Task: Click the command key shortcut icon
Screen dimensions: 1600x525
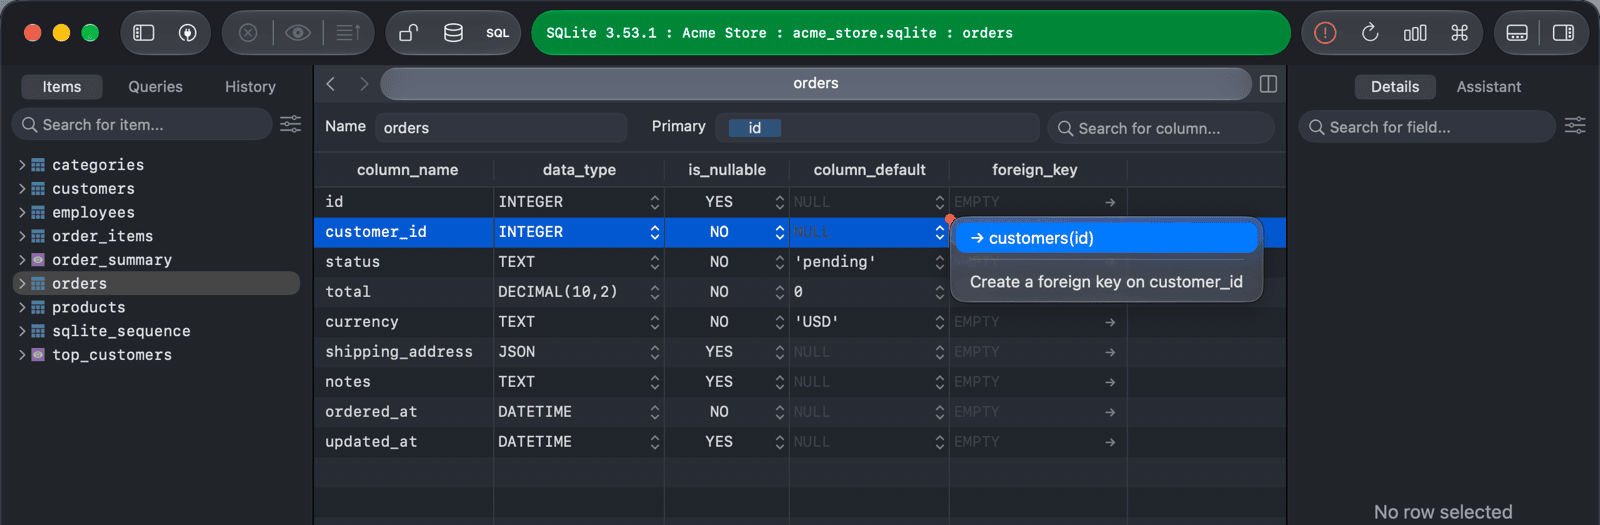Action: coord(1460,33)
